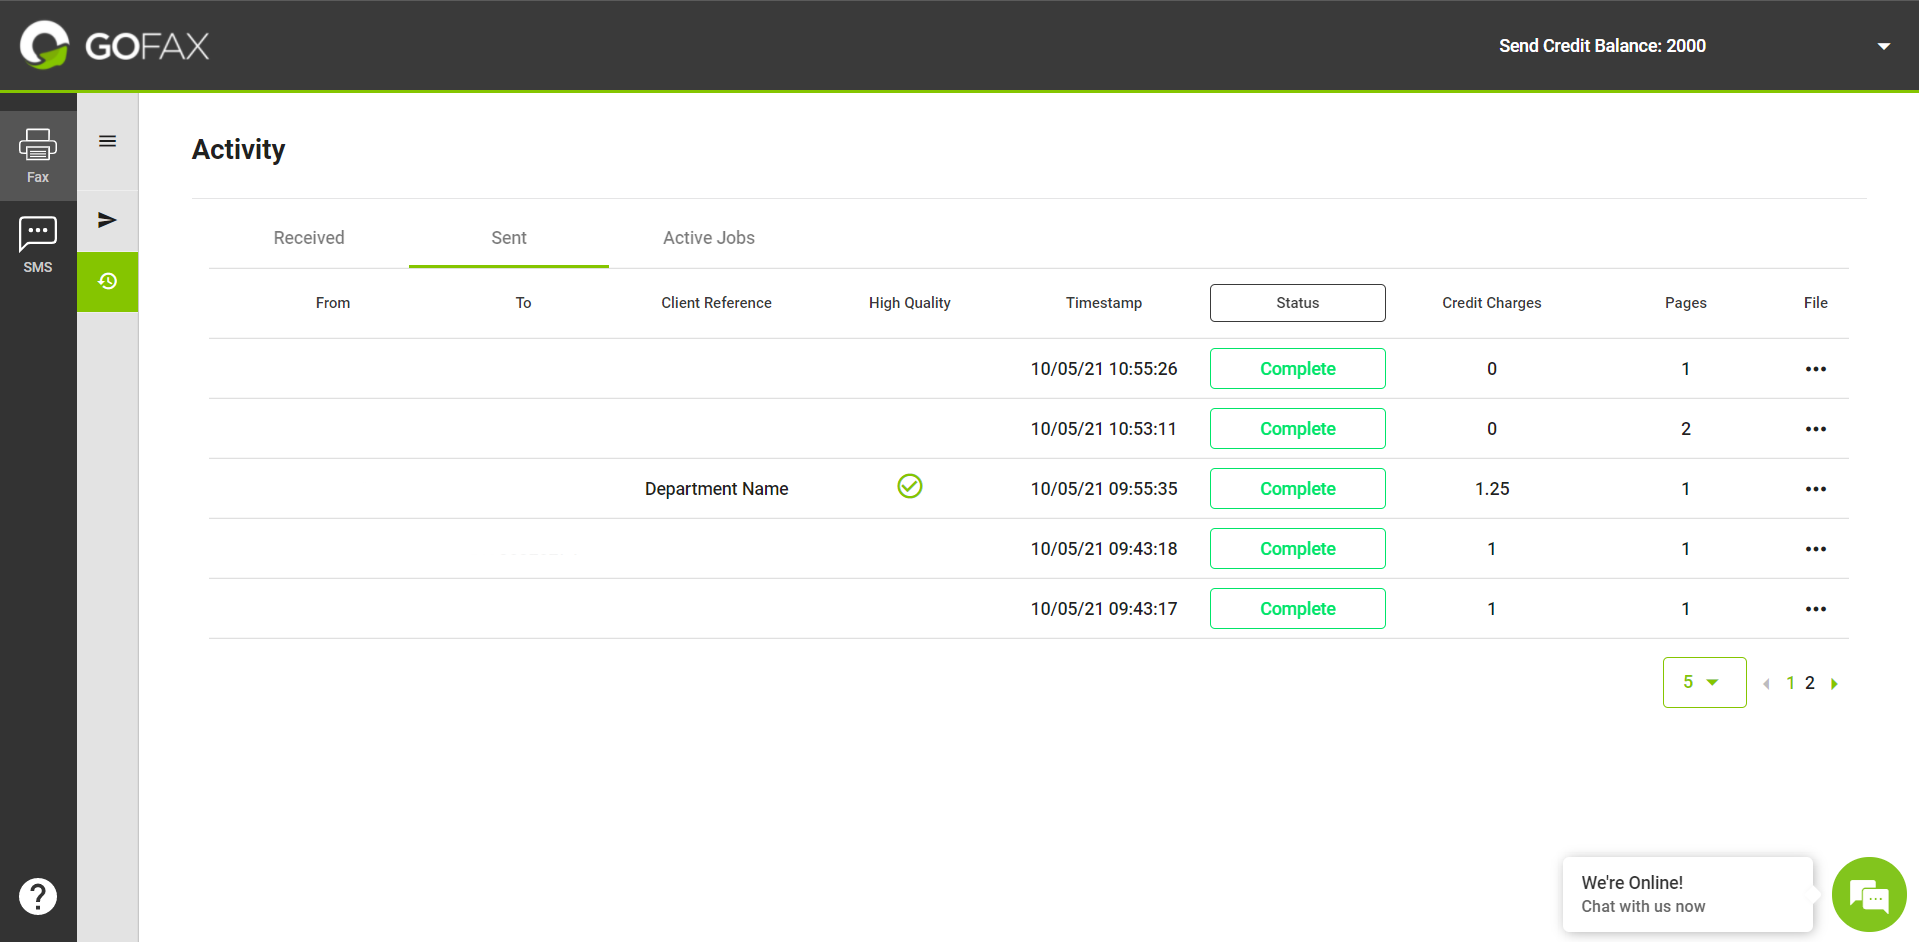This screenshot has height=942, width=1919.
Task: Click the Credit Charges column header
Action: coord(1492,303)
